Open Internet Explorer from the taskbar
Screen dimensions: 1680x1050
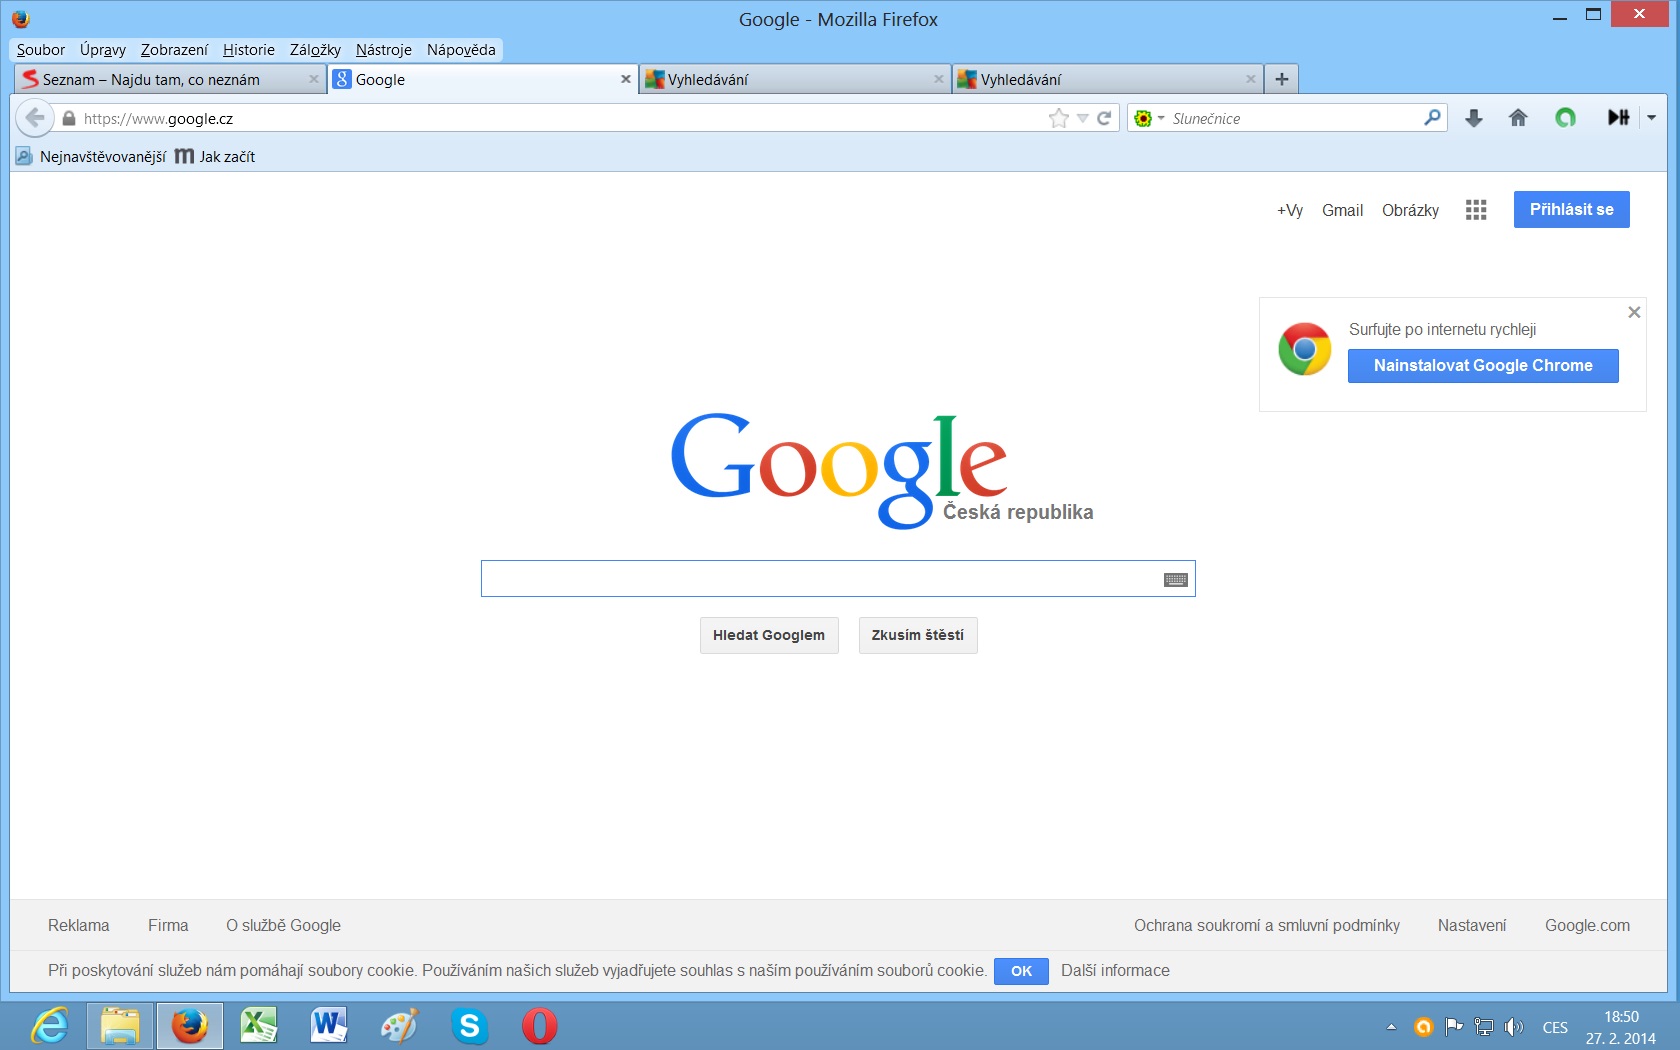(49, 1026)
